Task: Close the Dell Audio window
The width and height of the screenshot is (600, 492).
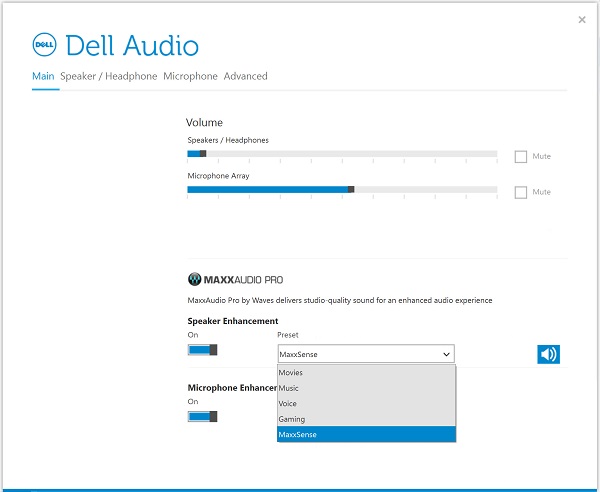Action: [582, 19]
